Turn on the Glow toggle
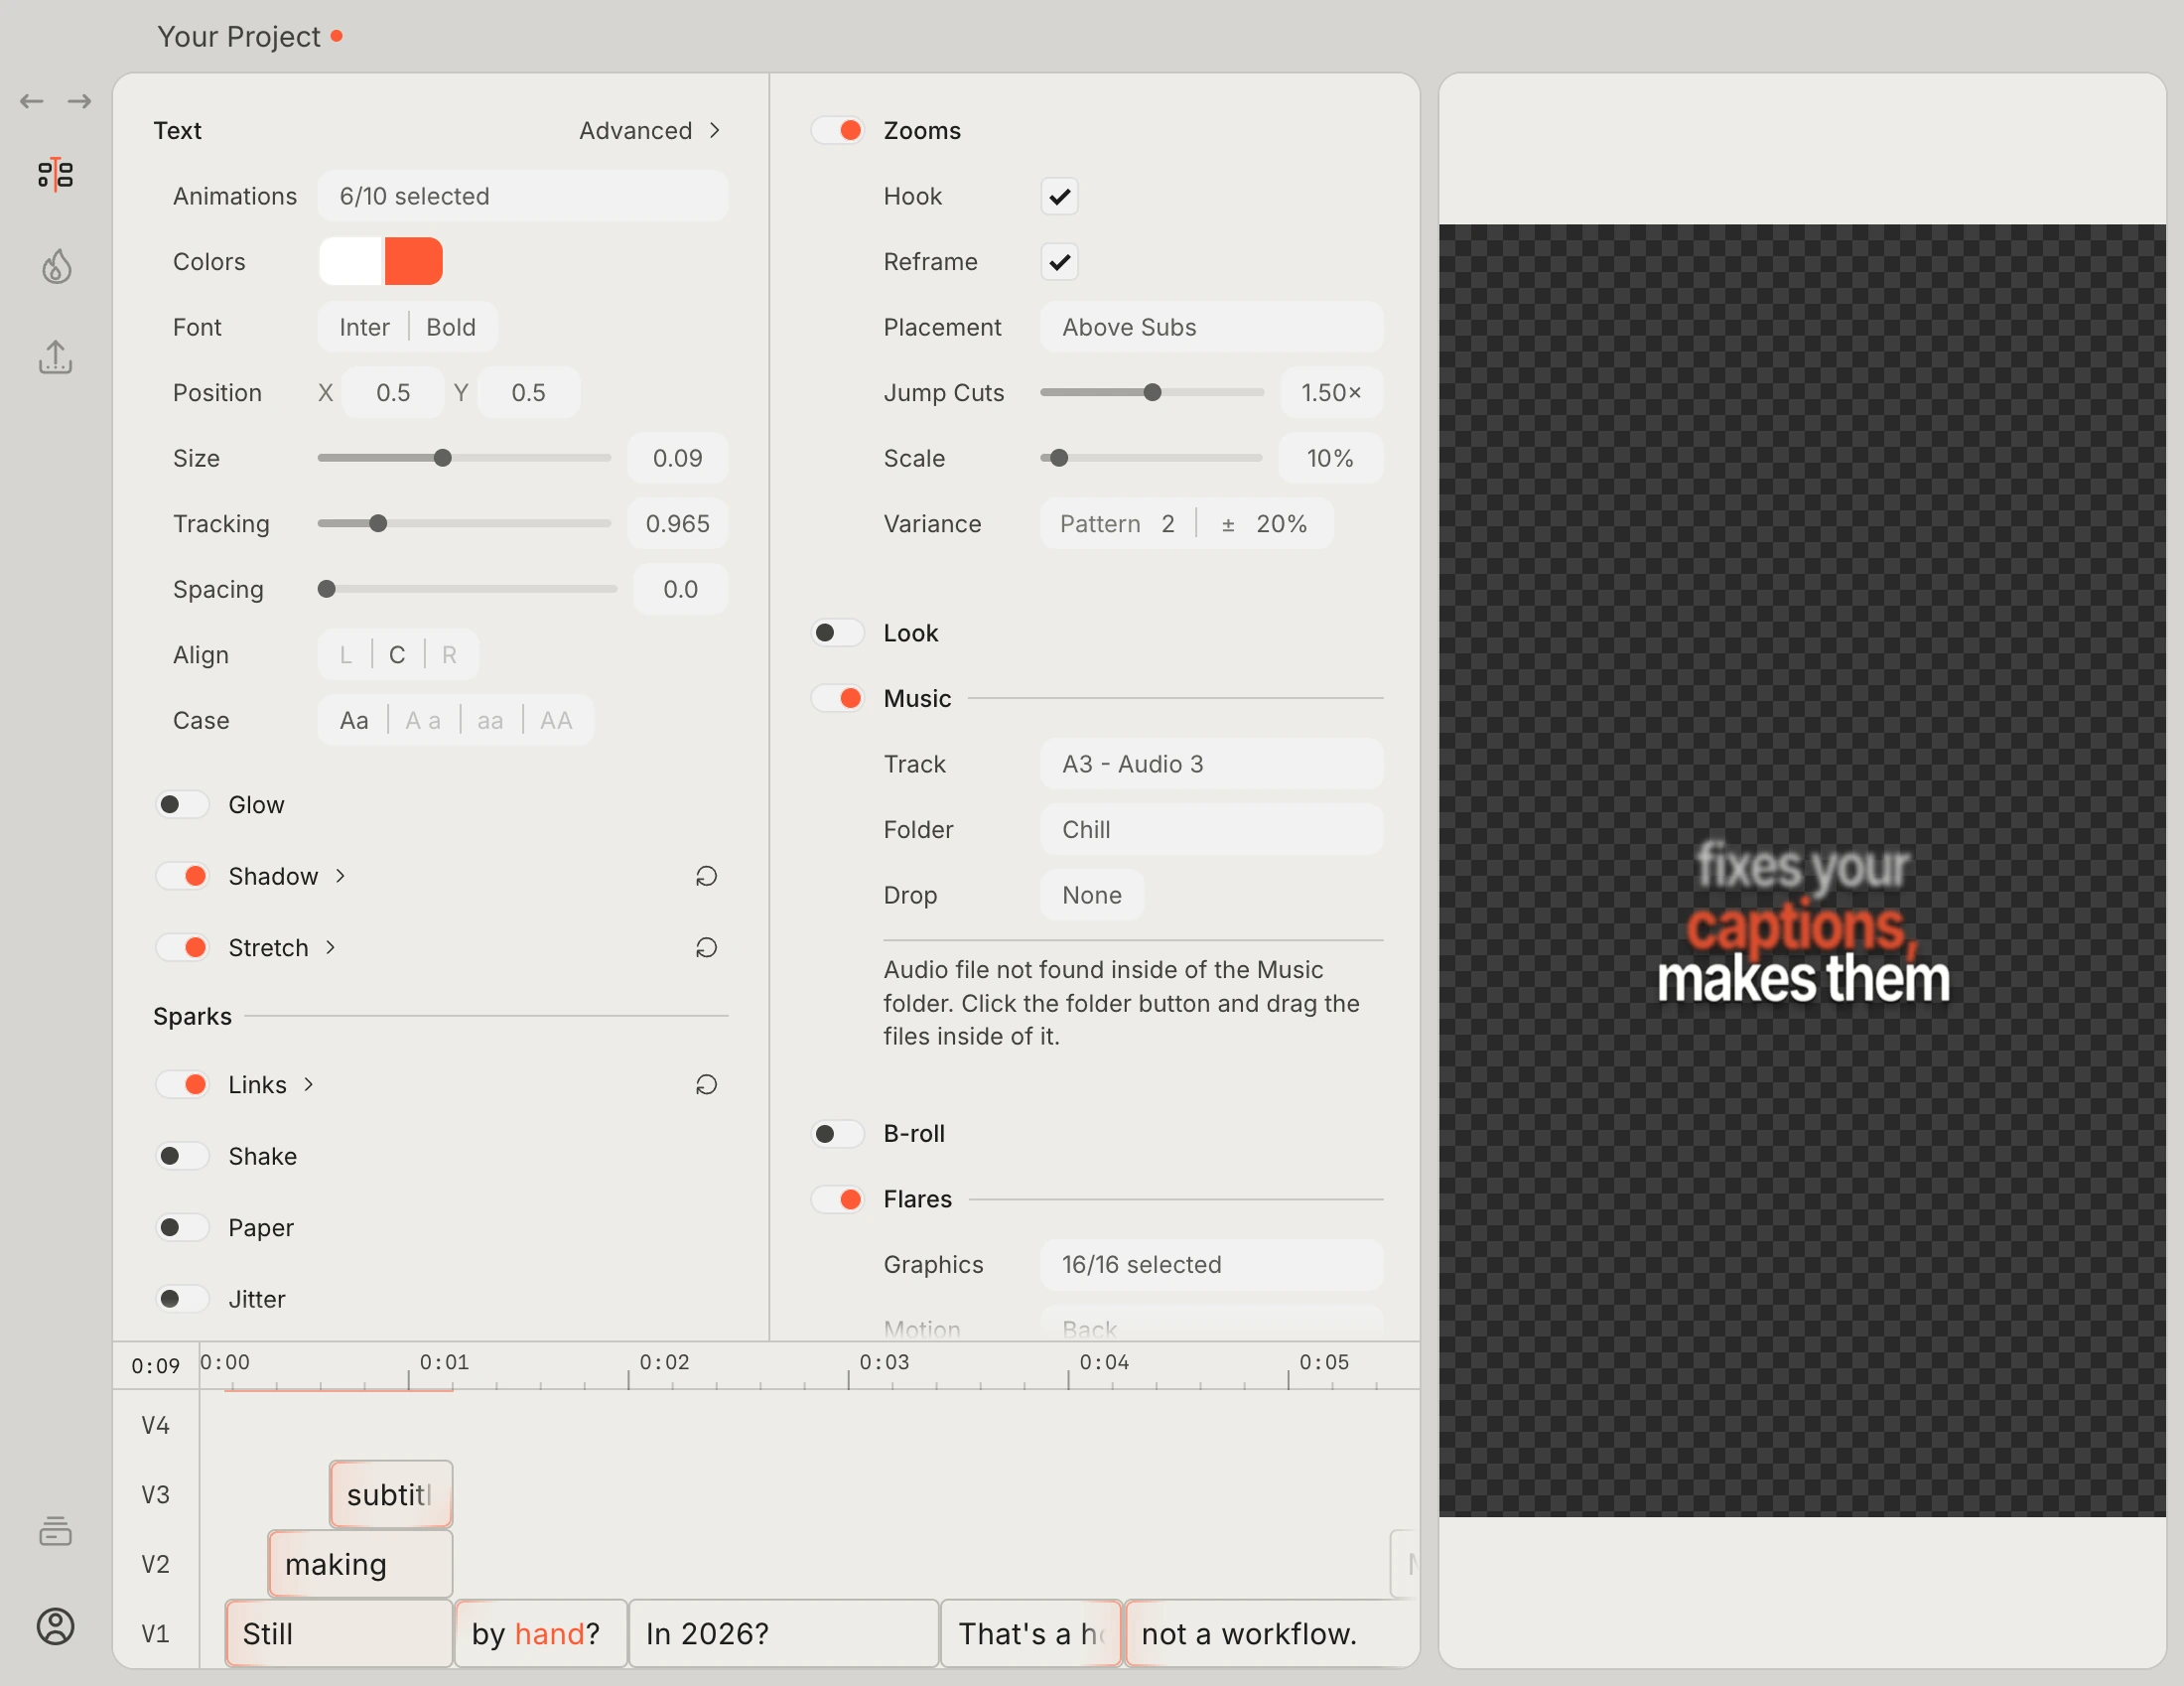This screenshot has width=2184, height=1686. click(183, 804)
